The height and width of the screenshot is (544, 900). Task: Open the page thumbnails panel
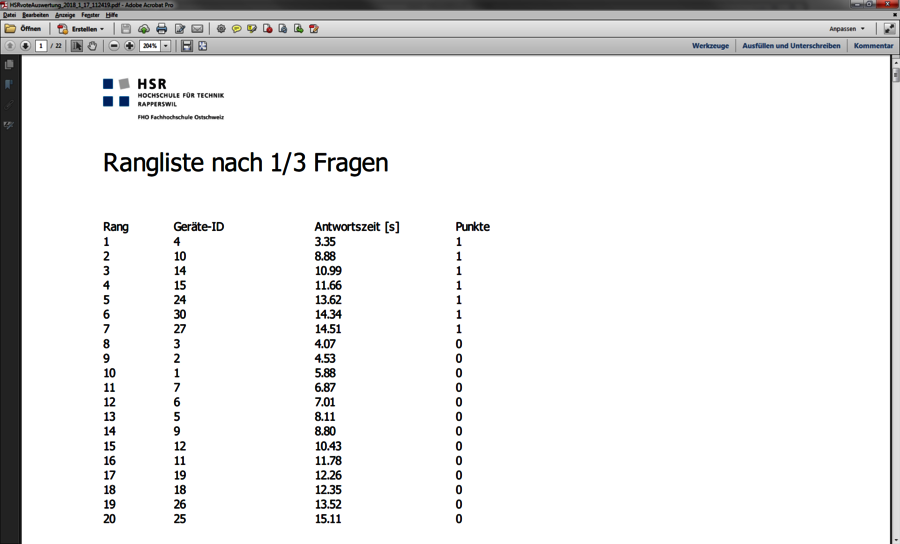click(9, 65)
